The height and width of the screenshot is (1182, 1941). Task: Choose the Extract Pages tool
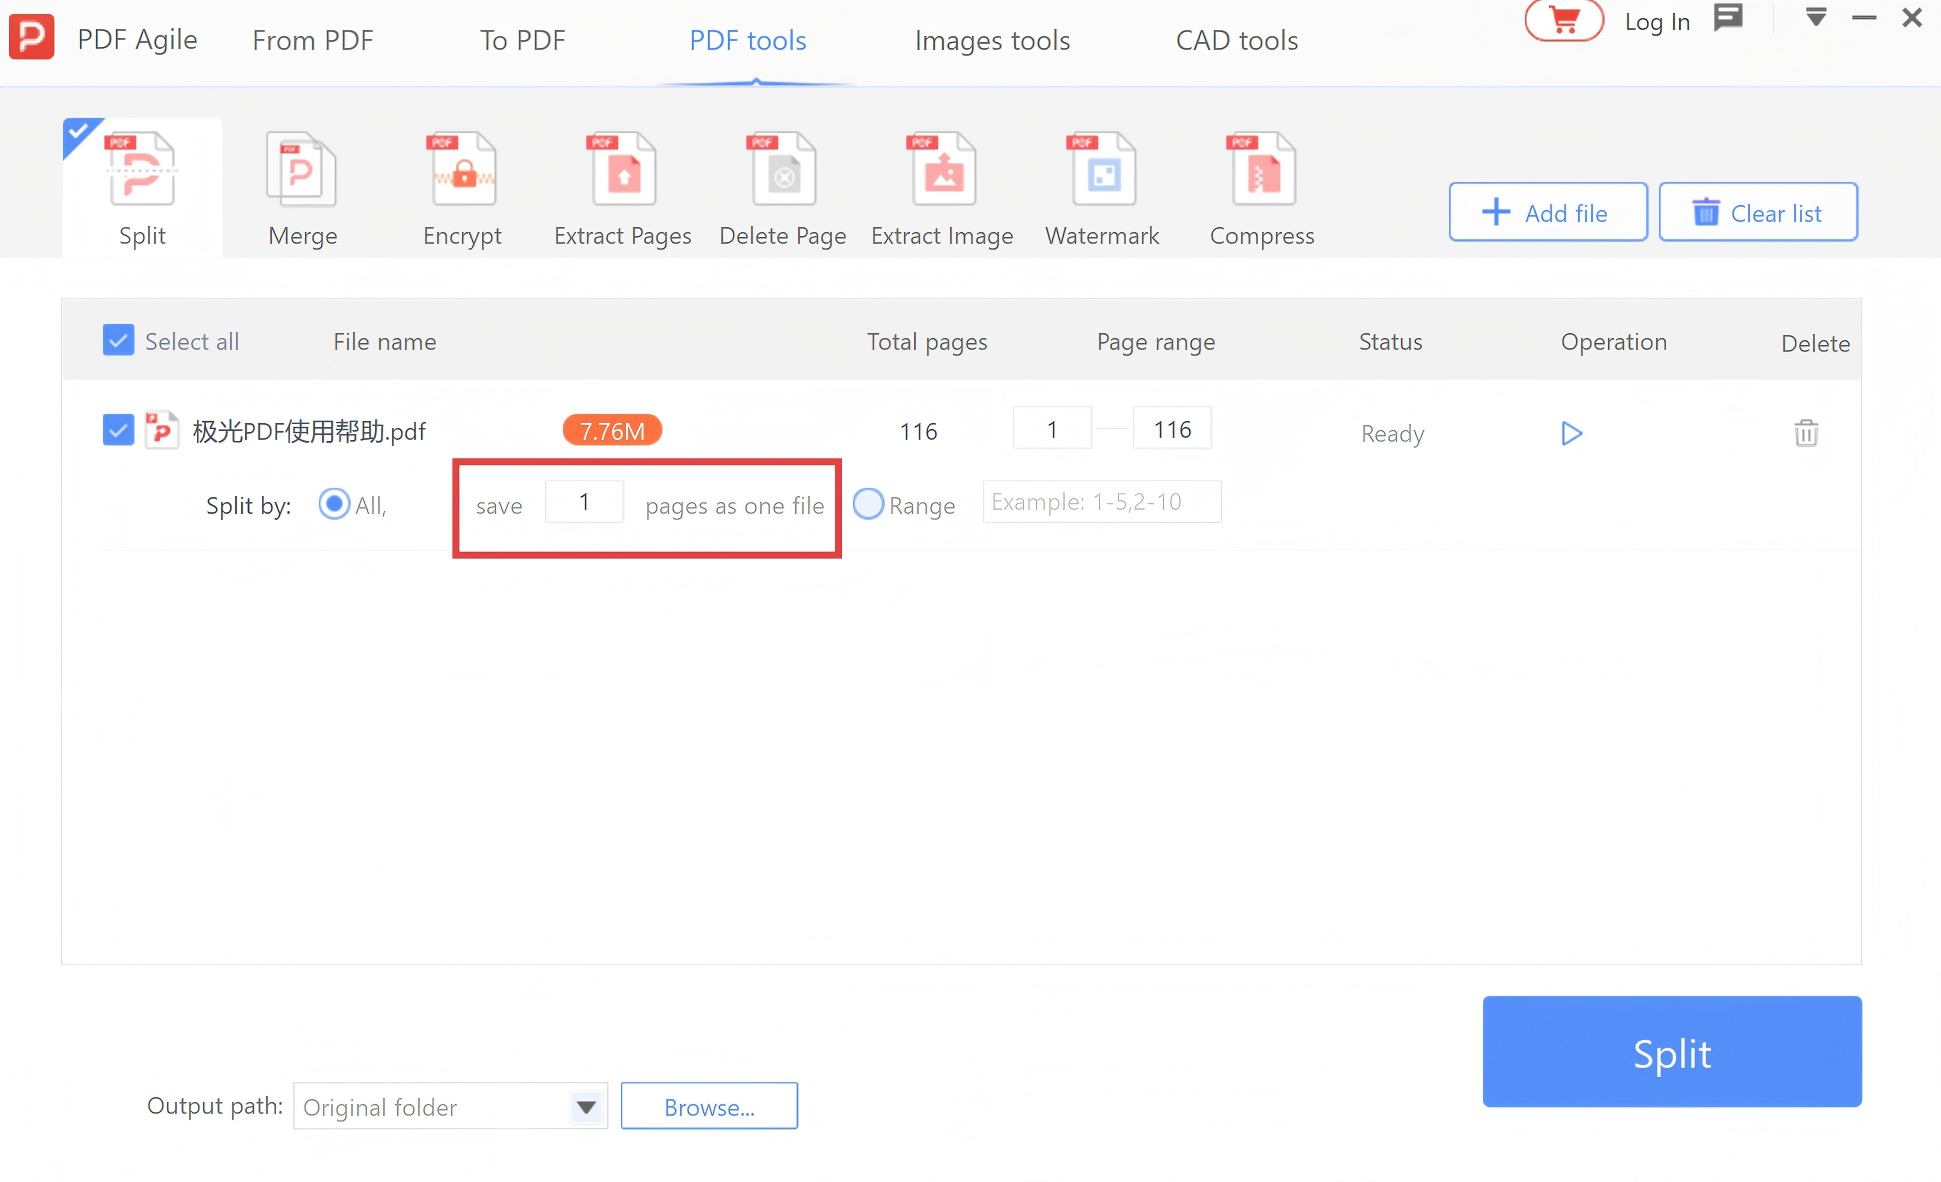(x=622, y=189)
